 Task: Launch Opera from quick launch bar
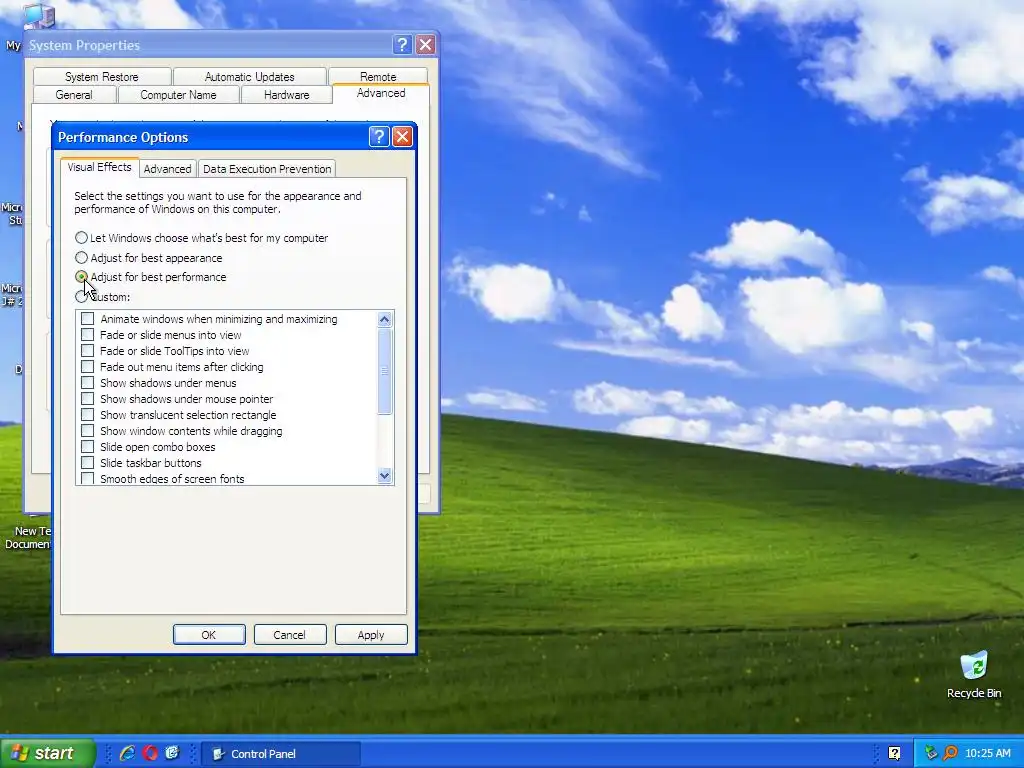pyautogui.click(x=150, y=753)
